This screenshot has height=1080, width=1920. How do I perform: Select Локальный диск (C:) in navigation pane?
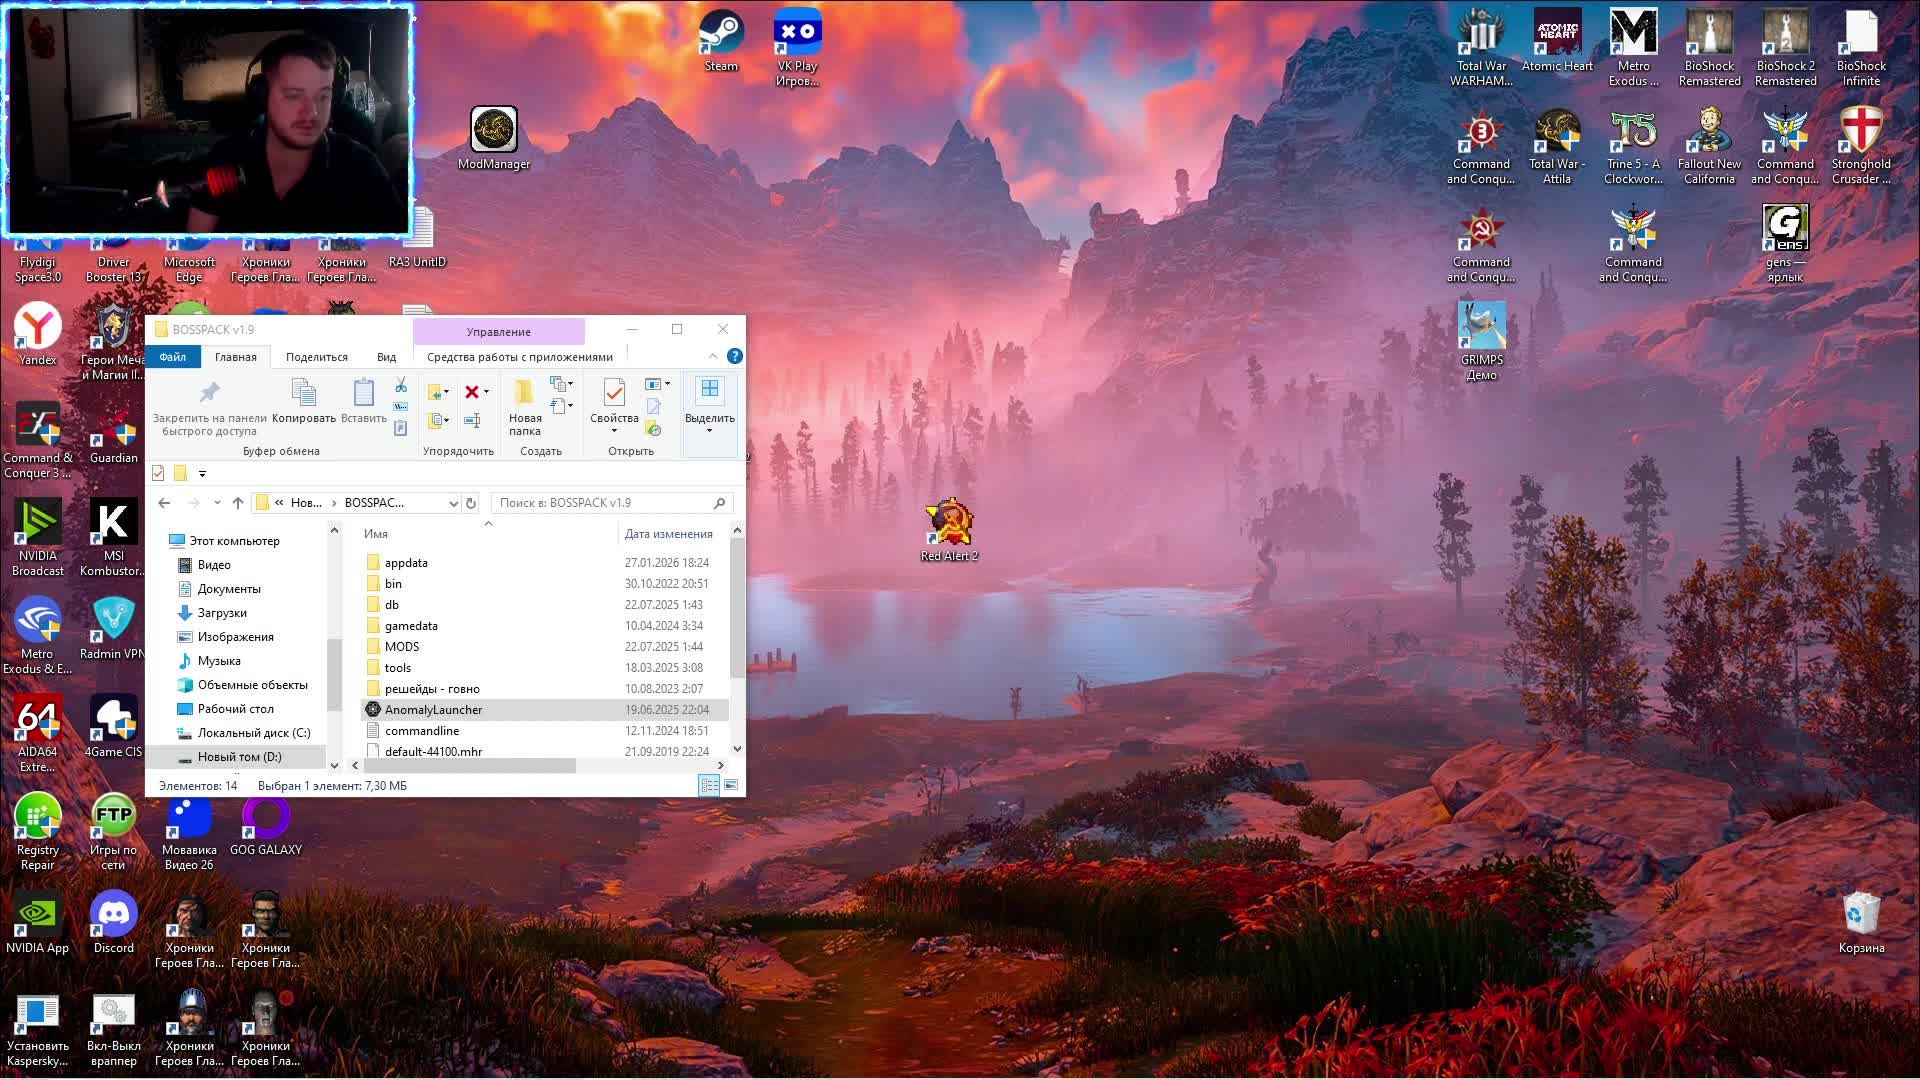[253, 733]
